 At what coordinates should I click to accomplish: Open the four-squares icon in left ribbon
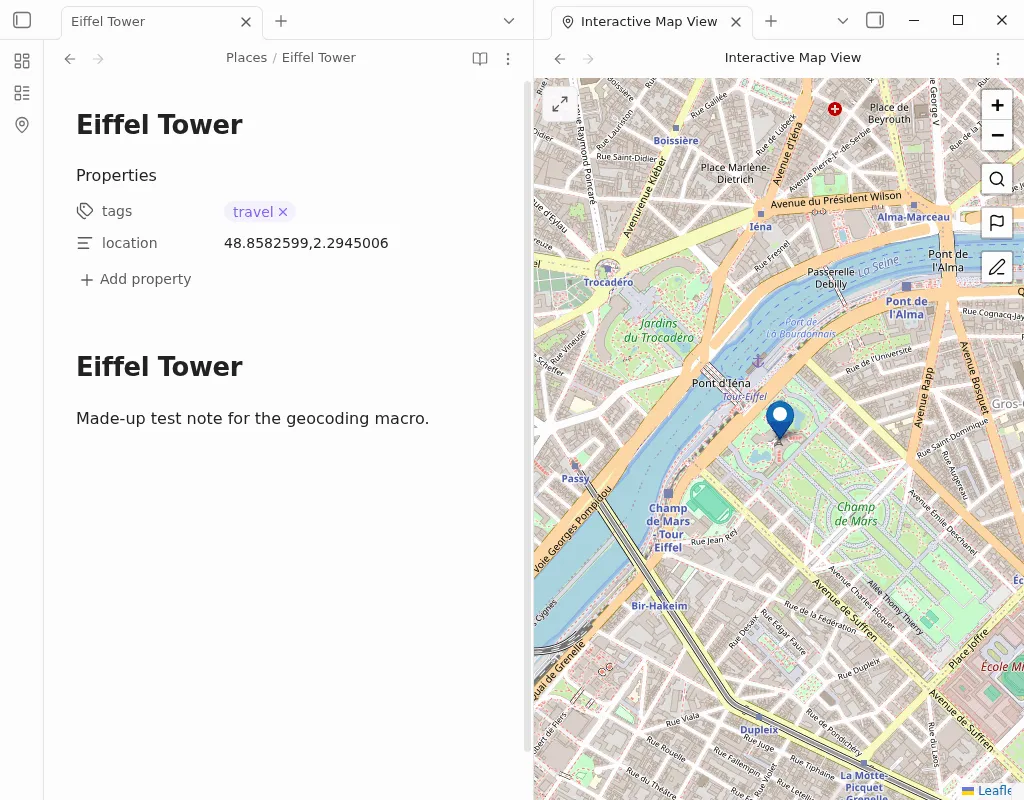(22, 61)
